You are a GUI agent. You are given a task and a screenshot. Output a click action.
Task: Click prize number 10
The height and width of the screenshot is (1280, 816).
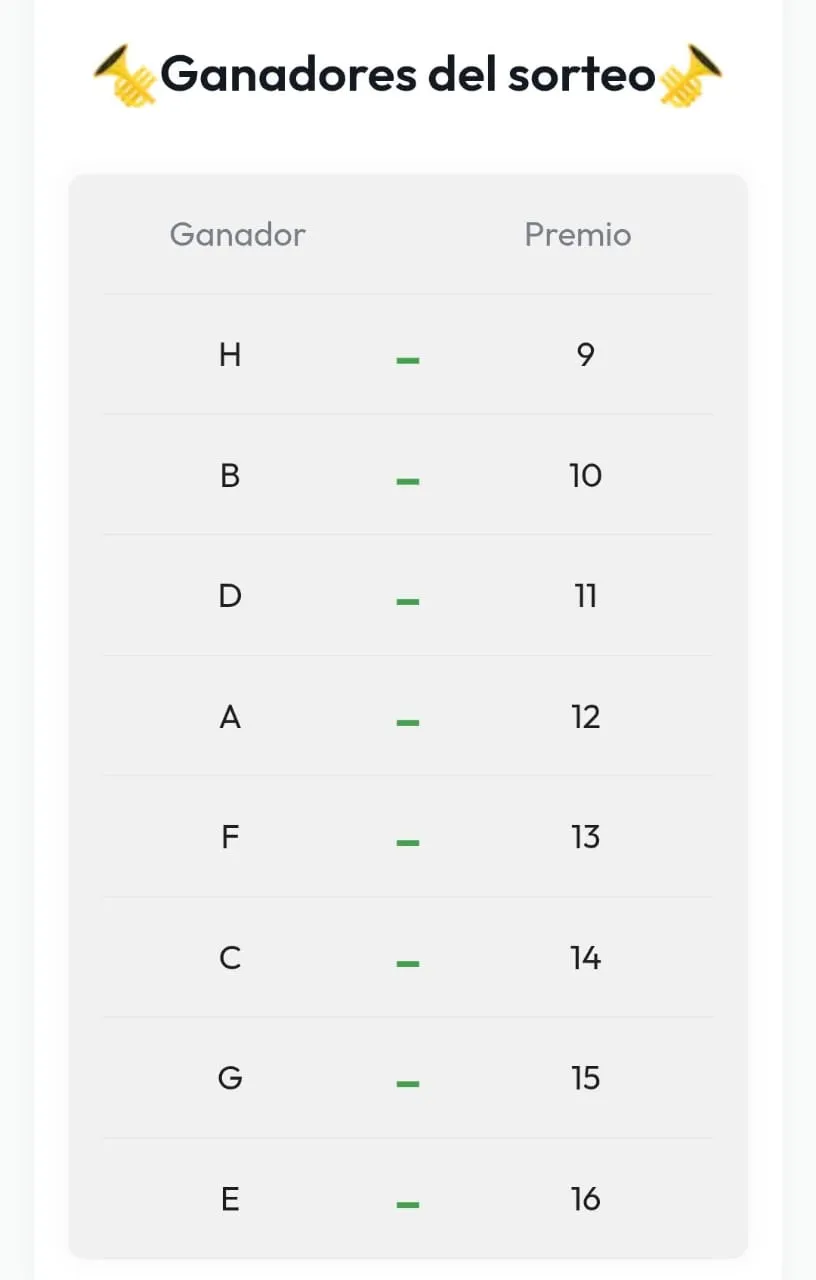586,475
